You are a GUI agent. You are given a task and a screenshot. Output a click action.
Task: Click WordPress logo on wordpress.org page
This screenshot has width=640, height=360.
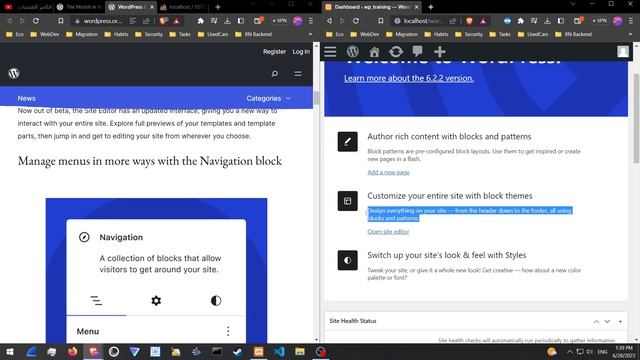pos(14,73)
